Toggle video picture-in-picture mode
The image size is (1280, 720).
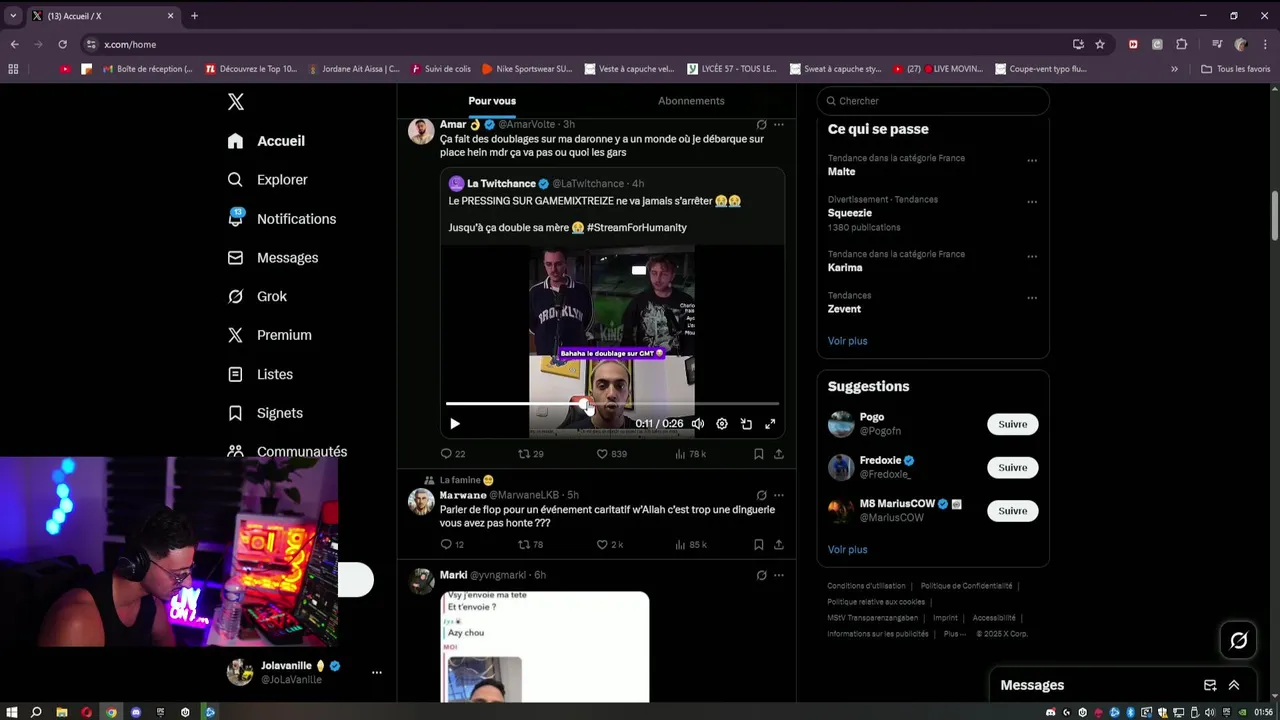pyautogui.click(x=746, y=424)
